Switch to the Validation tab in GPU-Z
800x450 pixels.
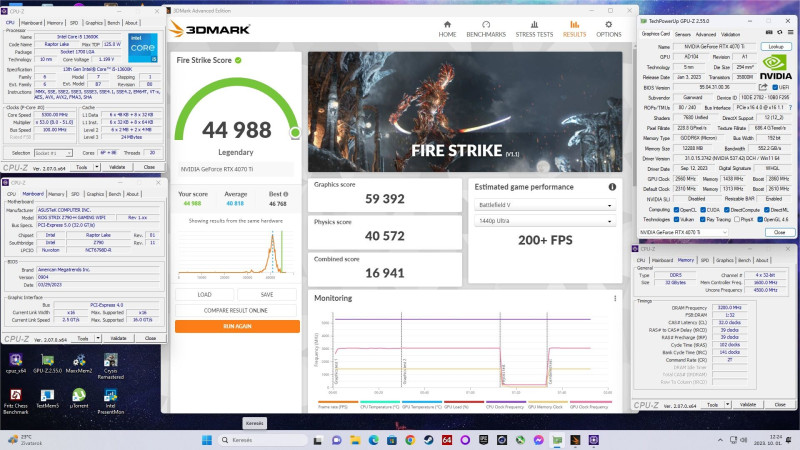tap(731, 34)
